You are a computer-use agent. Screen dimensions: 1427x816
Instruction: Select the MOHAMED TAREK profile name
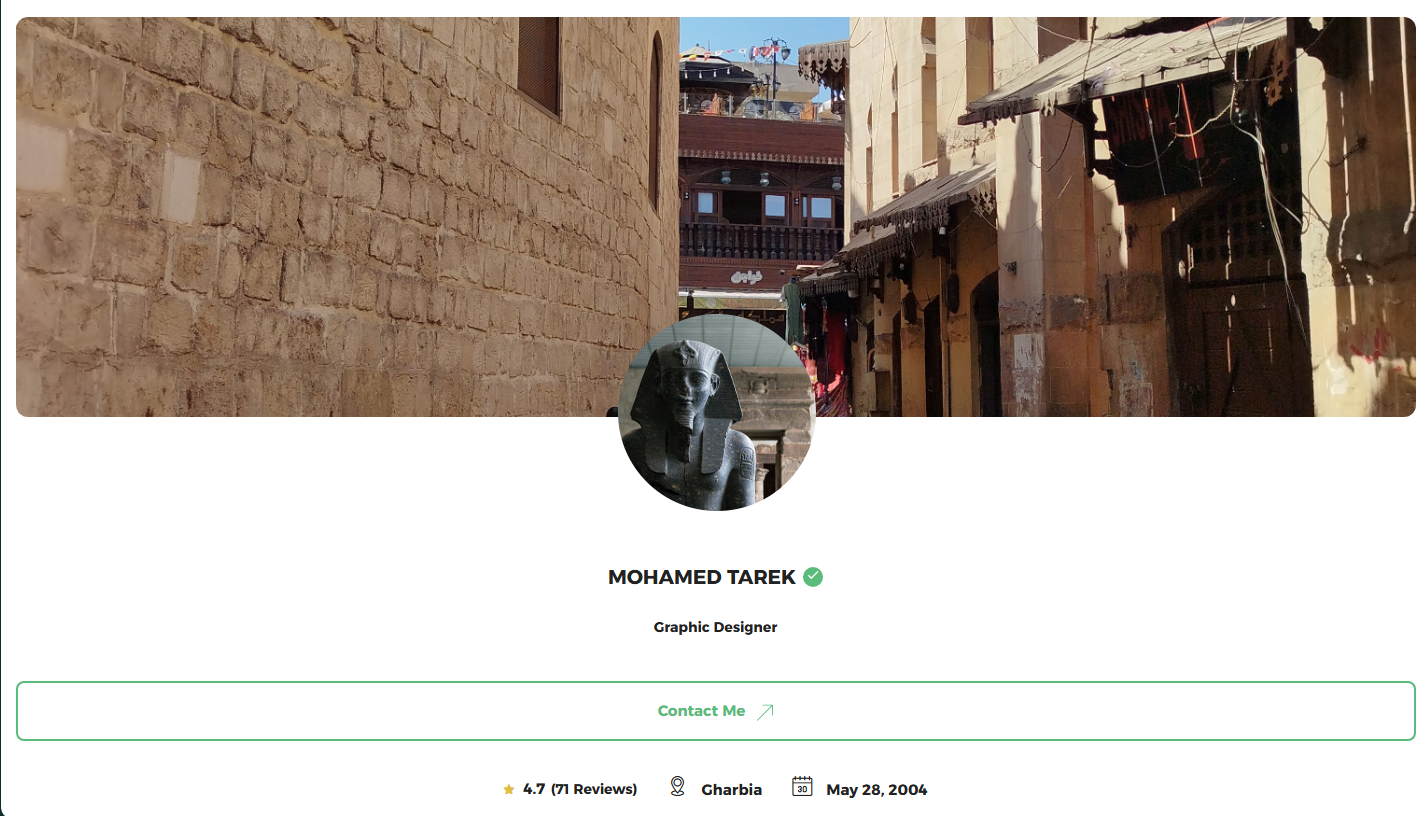[x=701, y=577]
